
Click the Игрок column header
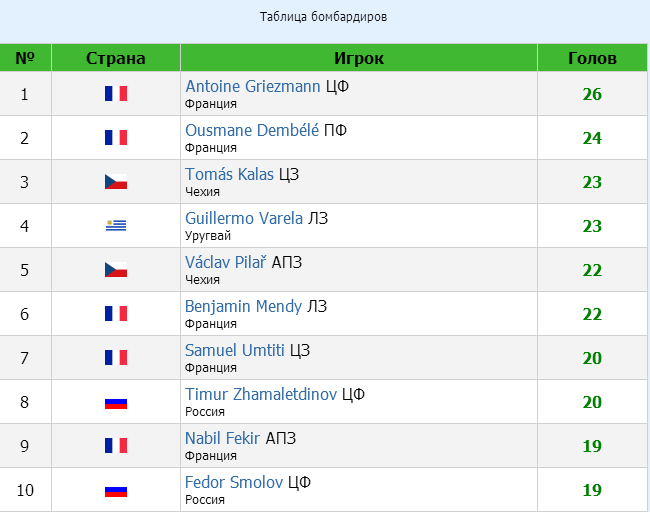pyautogui.click(x=359, y=58)
